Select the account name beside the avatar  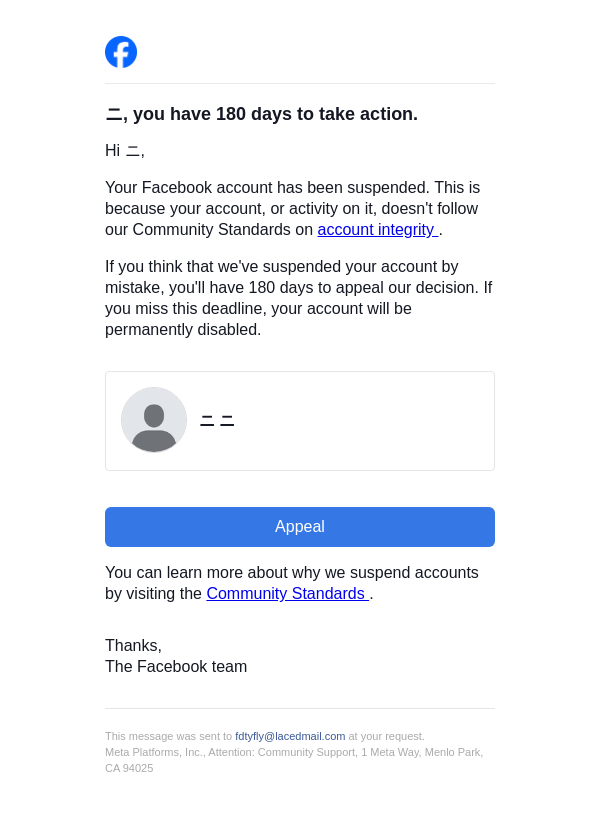click(x=217, y=421)
